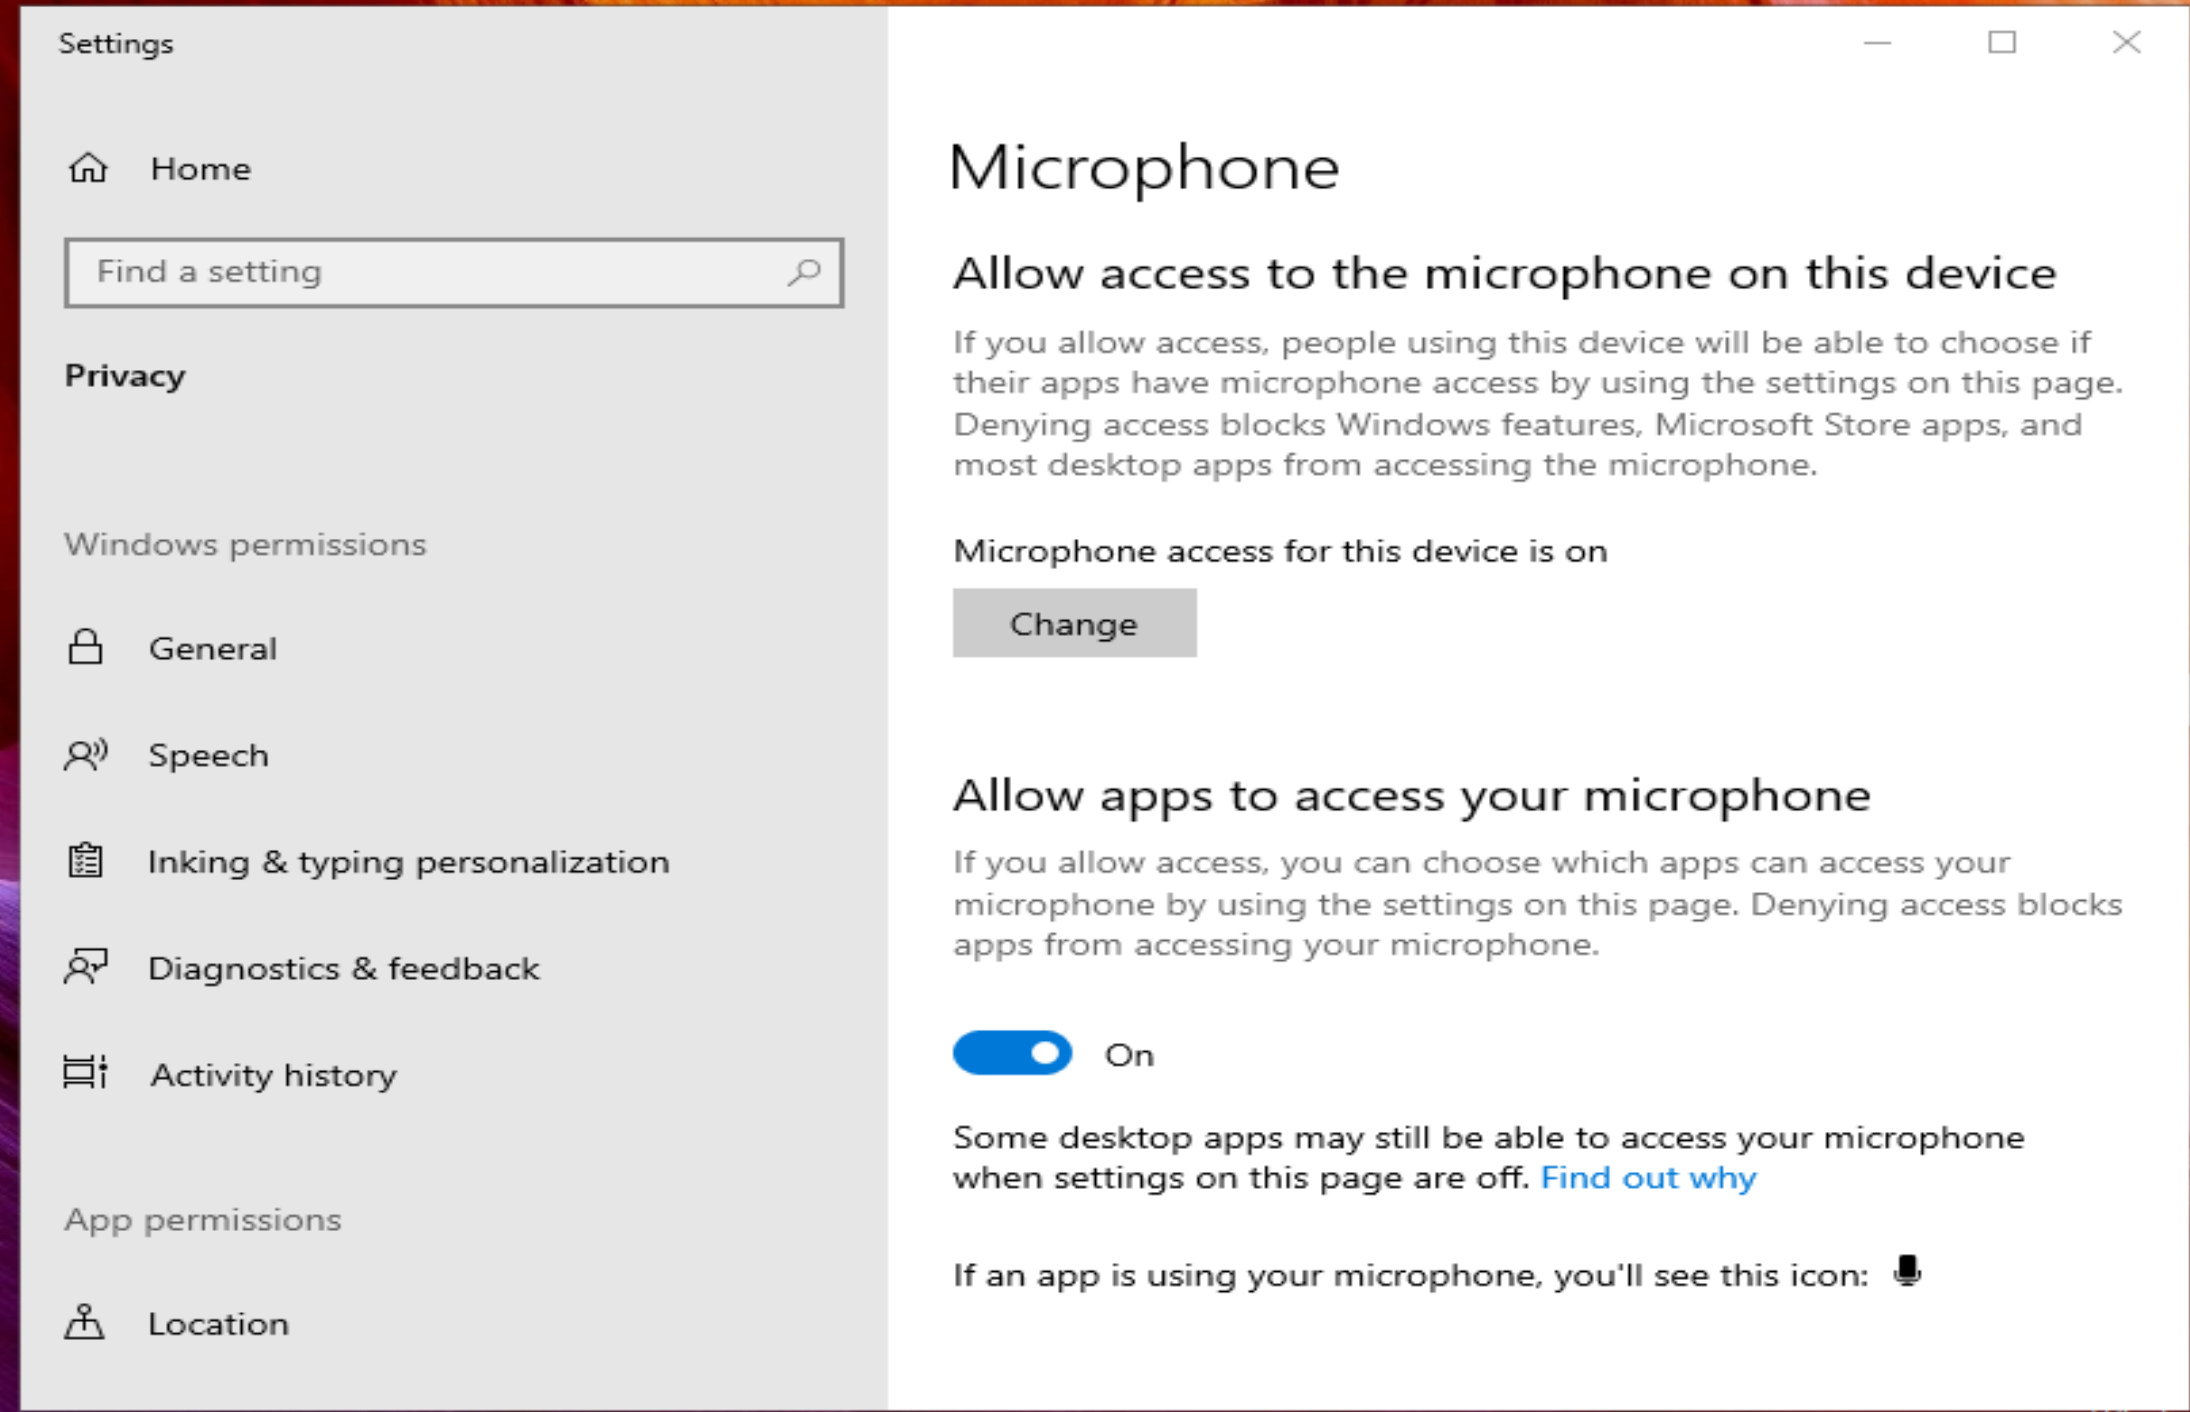The width and height of the screenshot is (2190, 1412).
Task: Click the Speech person icon
Action: [x=88, y=753]
